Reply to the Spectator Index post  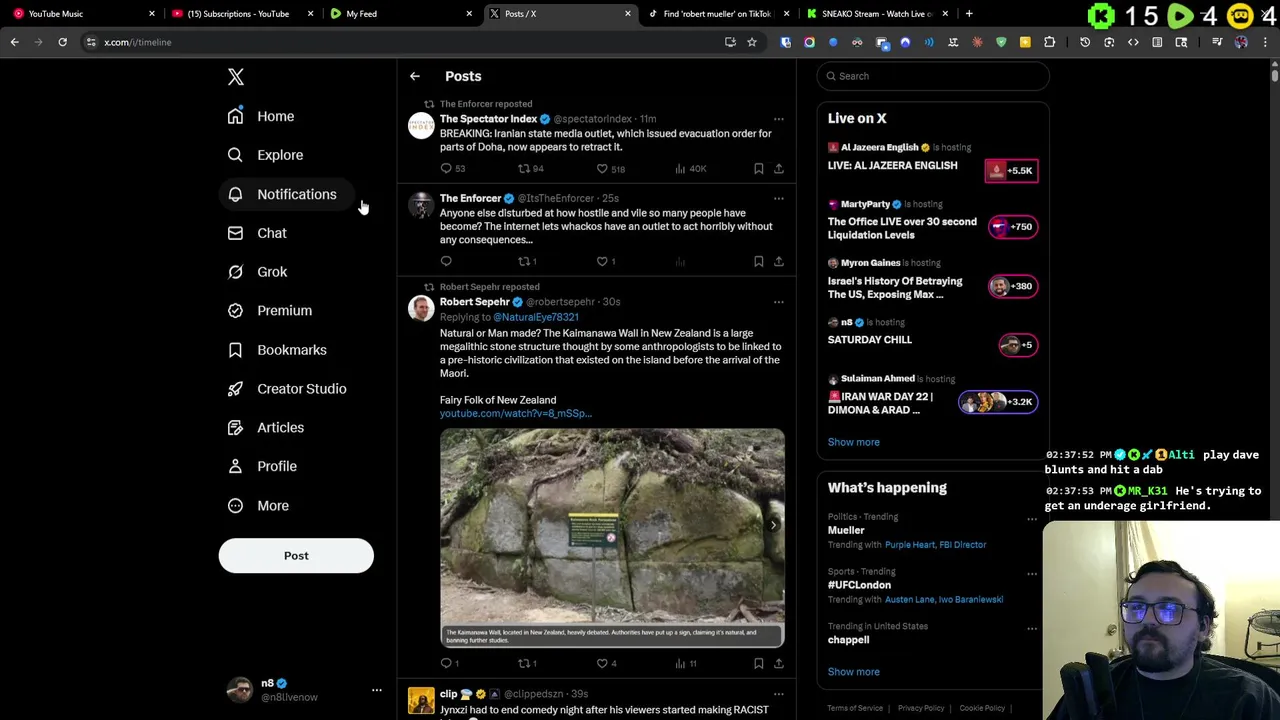coord(446,169)
